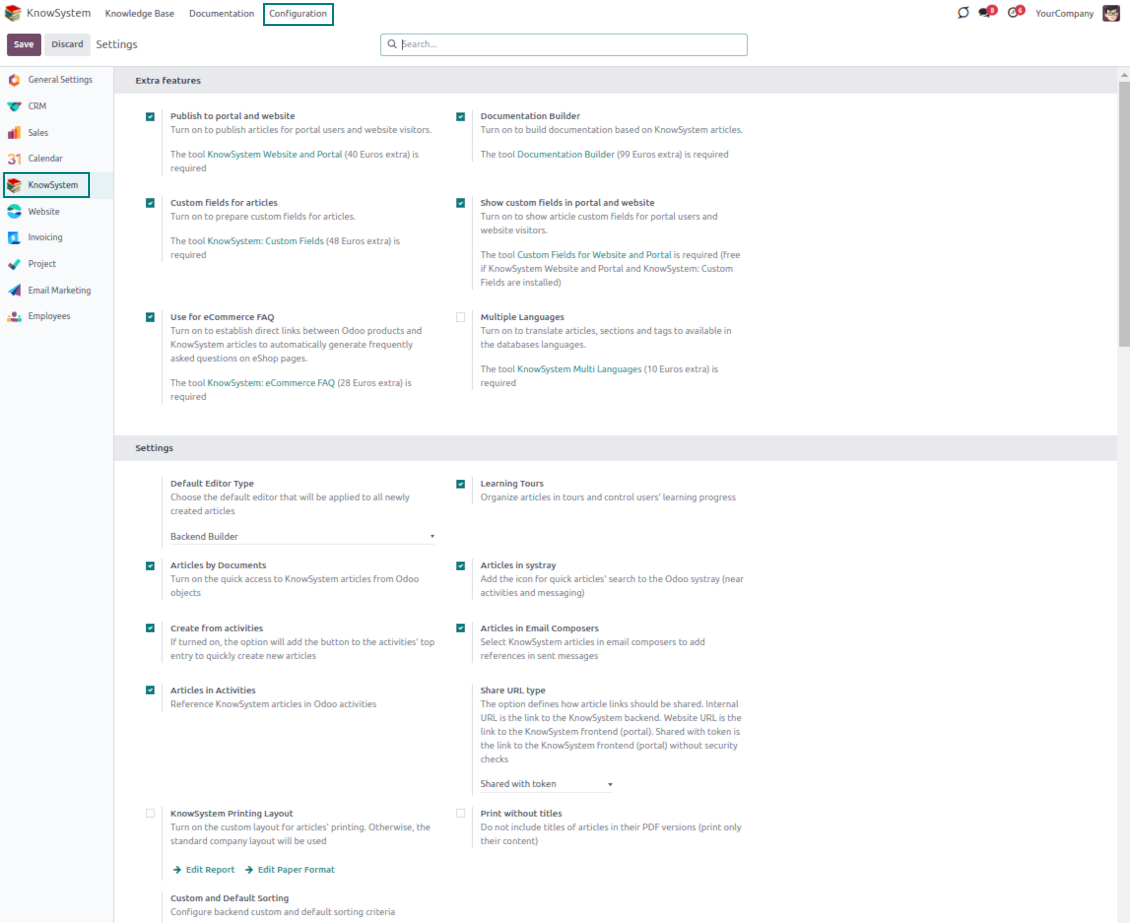The width and height of the screenshot is (1130, 923).
Task: Click the Save button
Action: [24, 44]
